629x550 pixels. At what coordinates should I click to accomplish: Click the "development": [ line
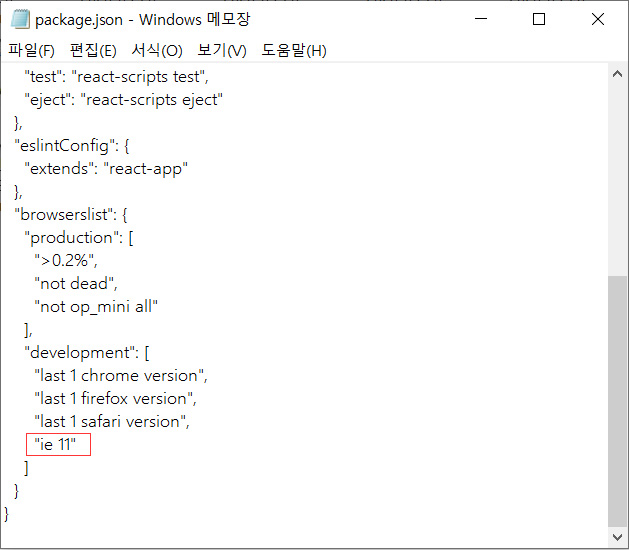(x=87, y=353)
